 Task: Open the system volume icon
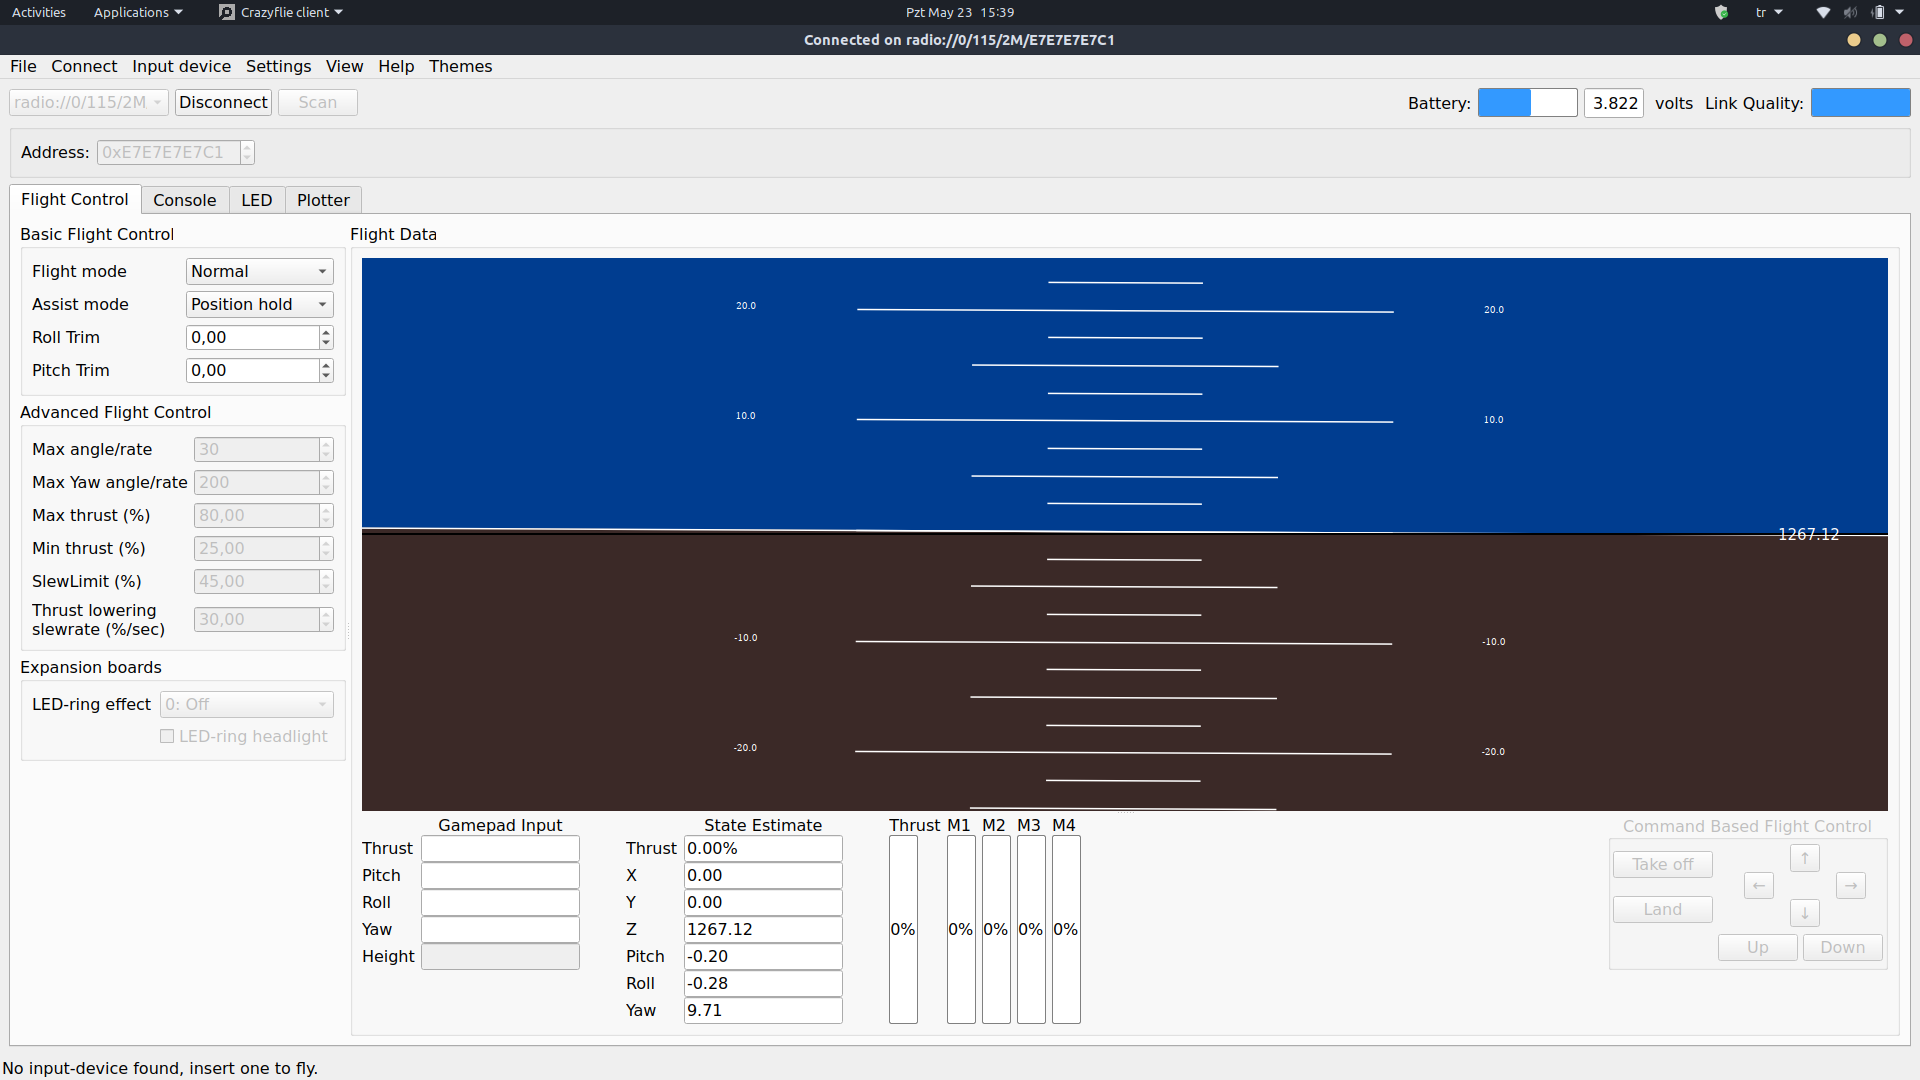pyautogui.click(x=1850, y=13)
